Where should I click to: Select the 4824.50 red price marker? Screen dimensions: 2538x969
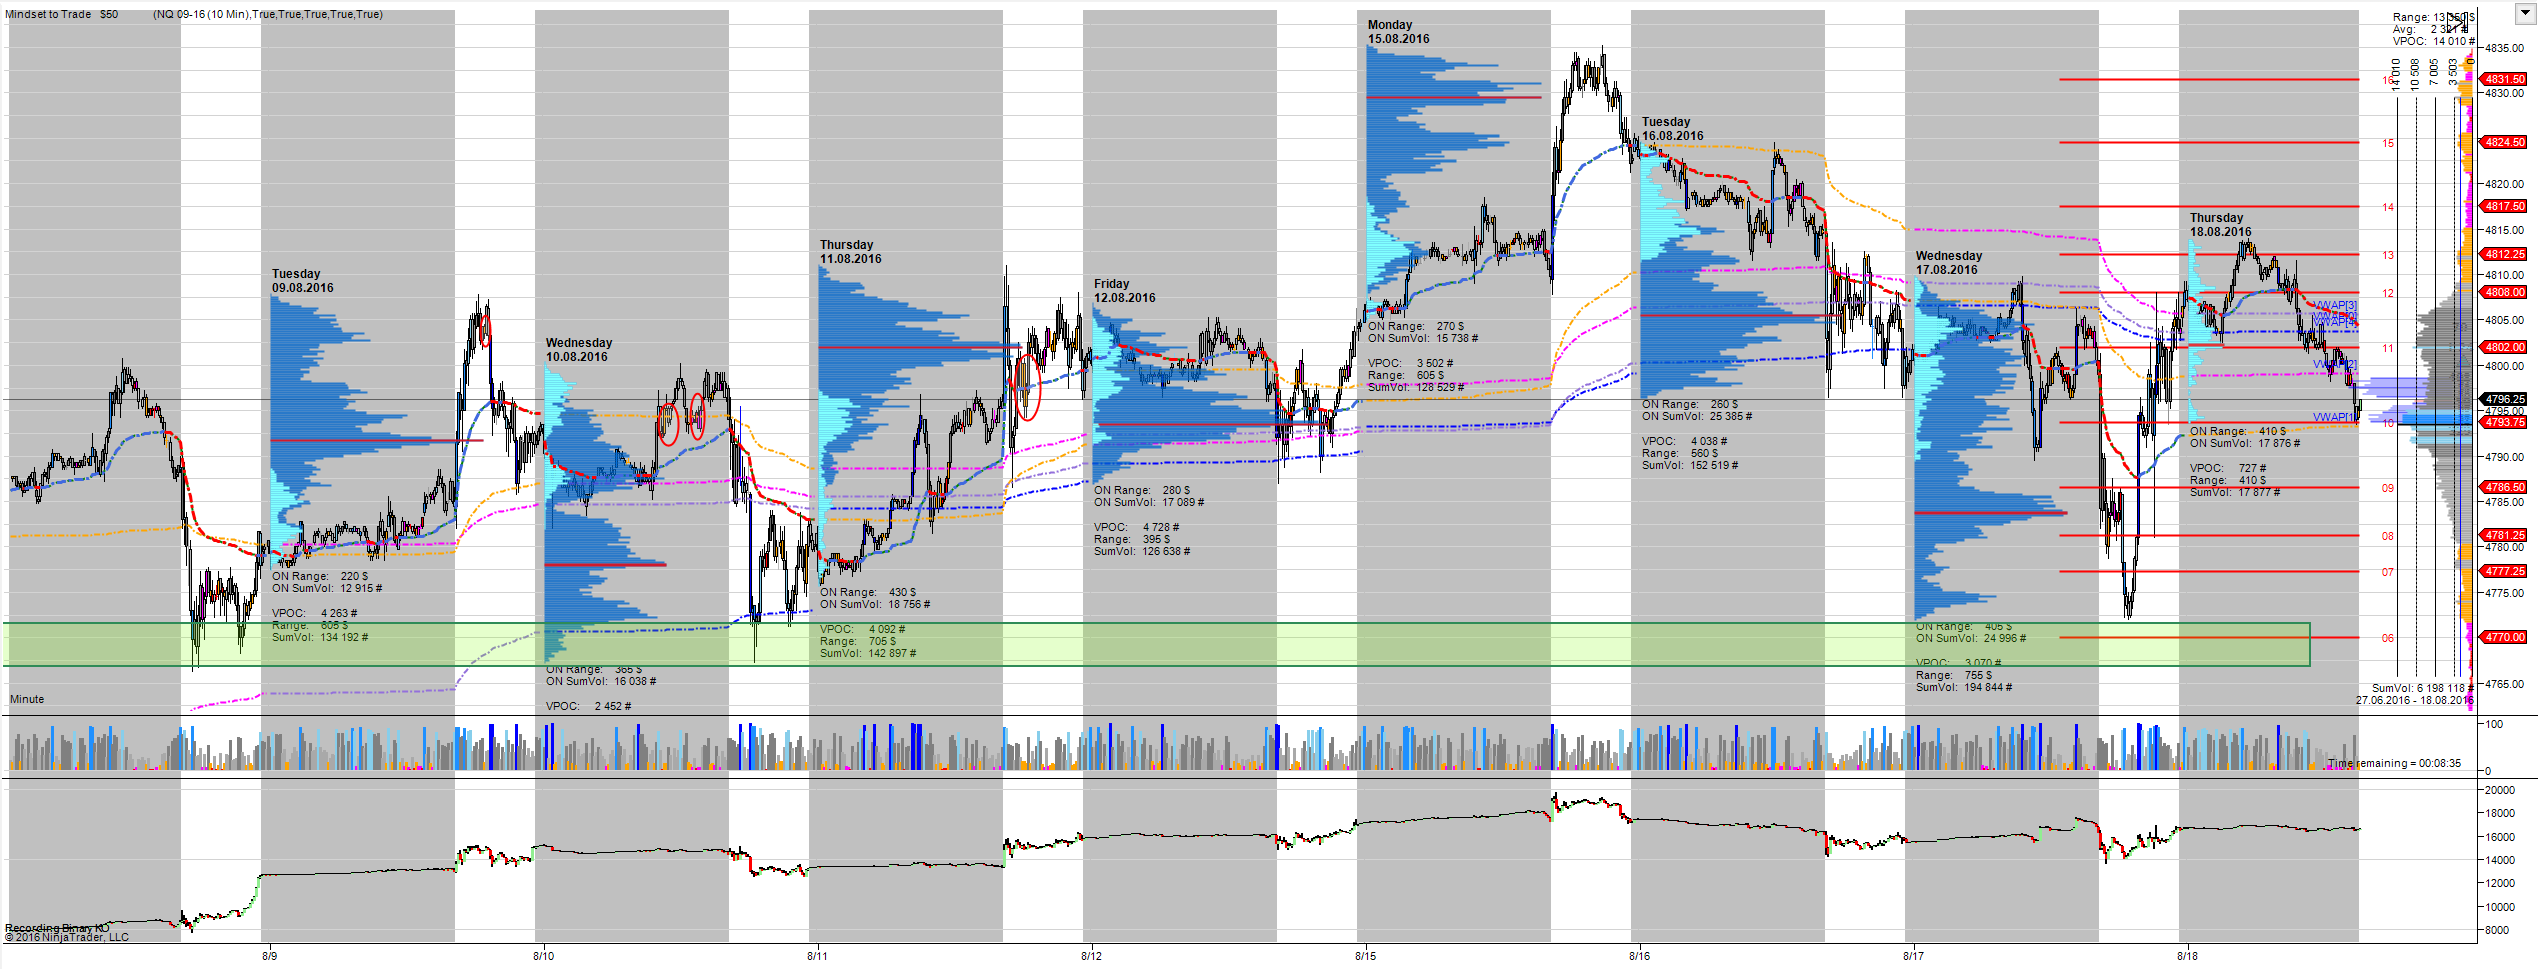2505,142
